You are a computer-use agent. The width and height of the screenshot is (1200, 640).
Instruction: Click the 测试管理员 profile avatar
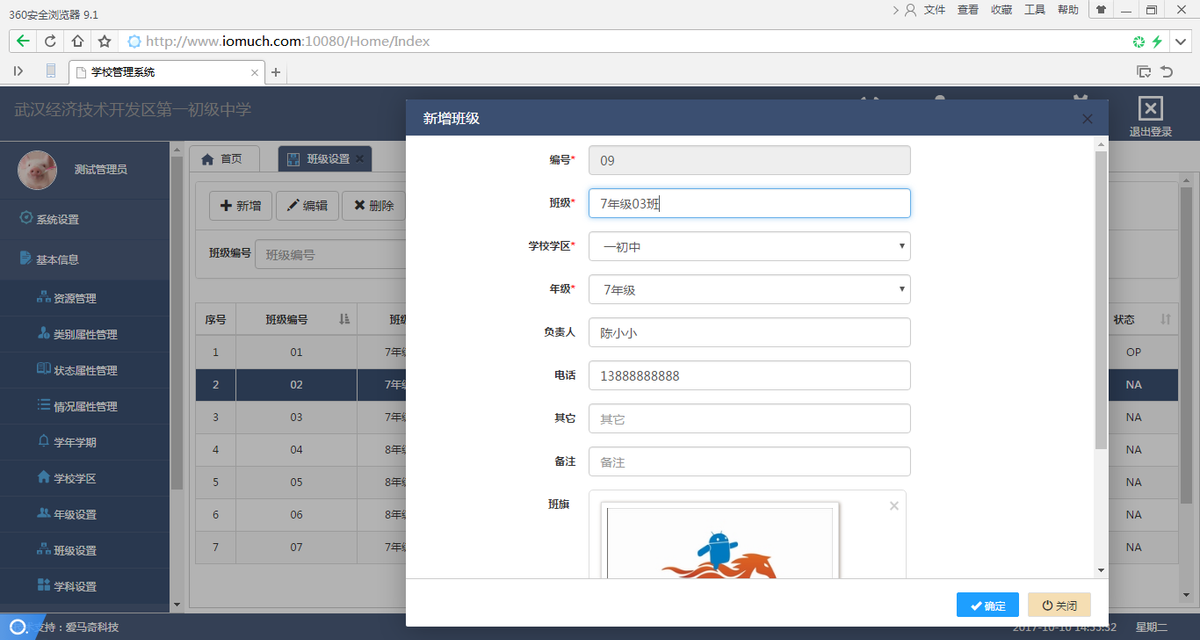pyautogui.click(x=37, y=169)
